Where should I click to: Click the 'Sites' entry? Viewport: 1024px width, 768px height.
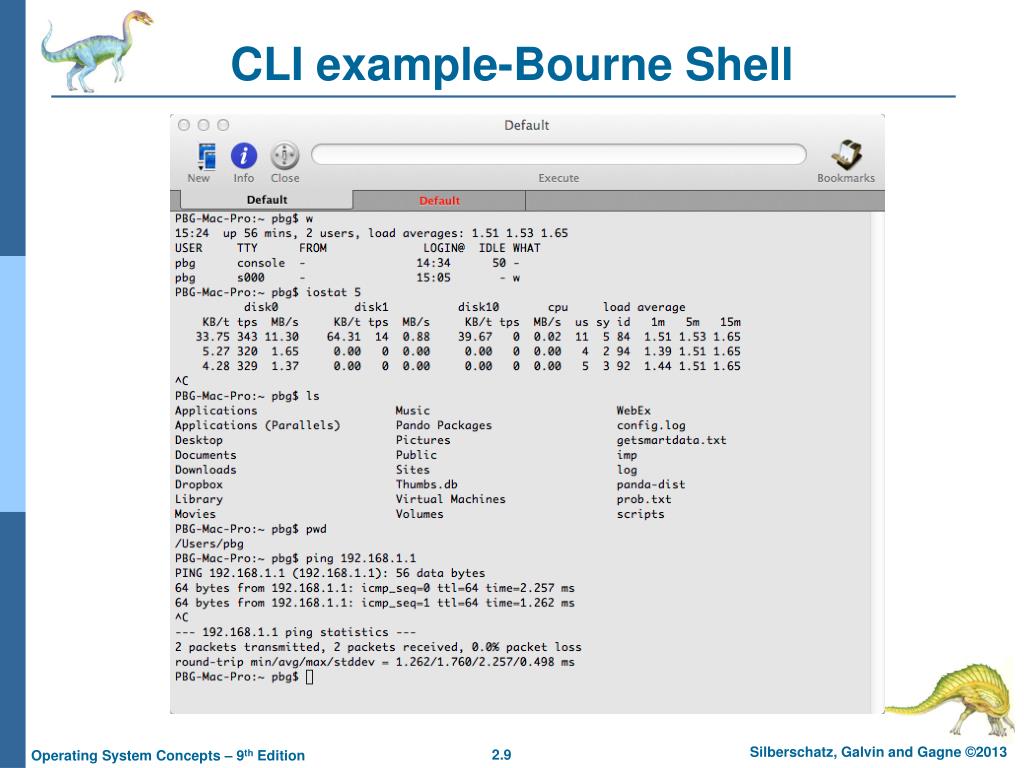(413, 470)
